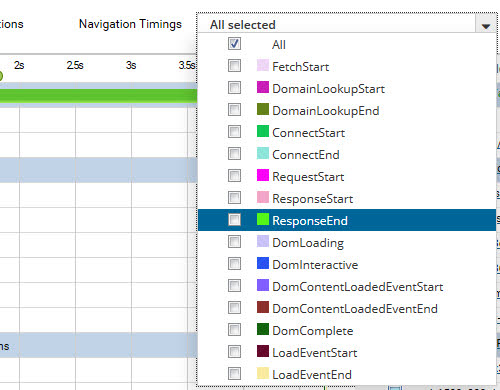This screenshot has height=390, width=500.
Task: Click the DomContentLoadedEventEnd brown swatch
Action: [263, 307]
